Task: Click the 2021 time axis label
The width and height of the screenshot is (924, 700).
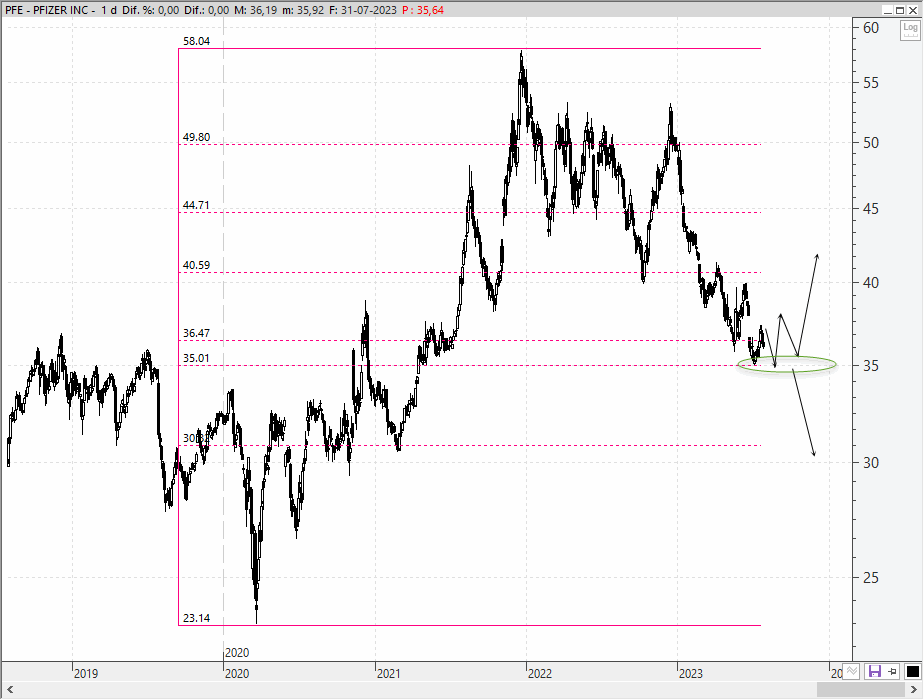Action: point(389,673)
